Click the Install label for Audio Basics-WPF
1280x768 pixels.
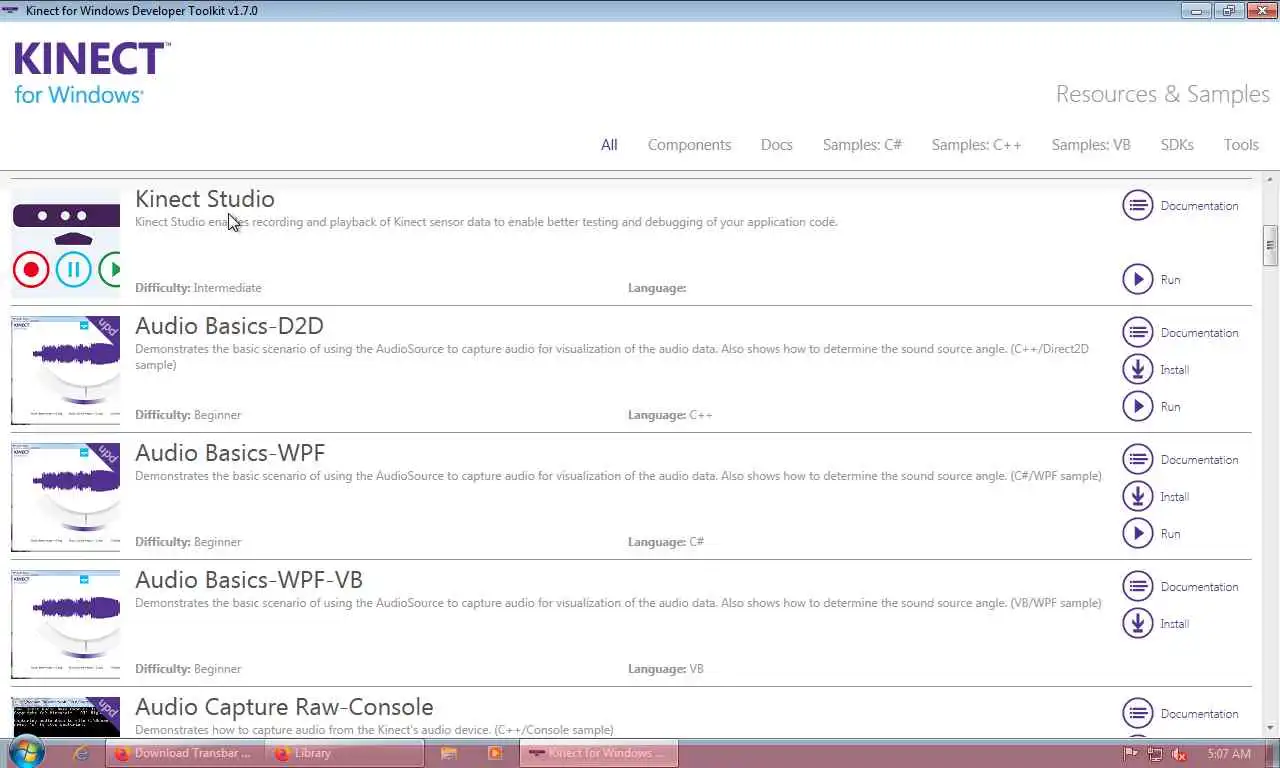point(1174,497)
